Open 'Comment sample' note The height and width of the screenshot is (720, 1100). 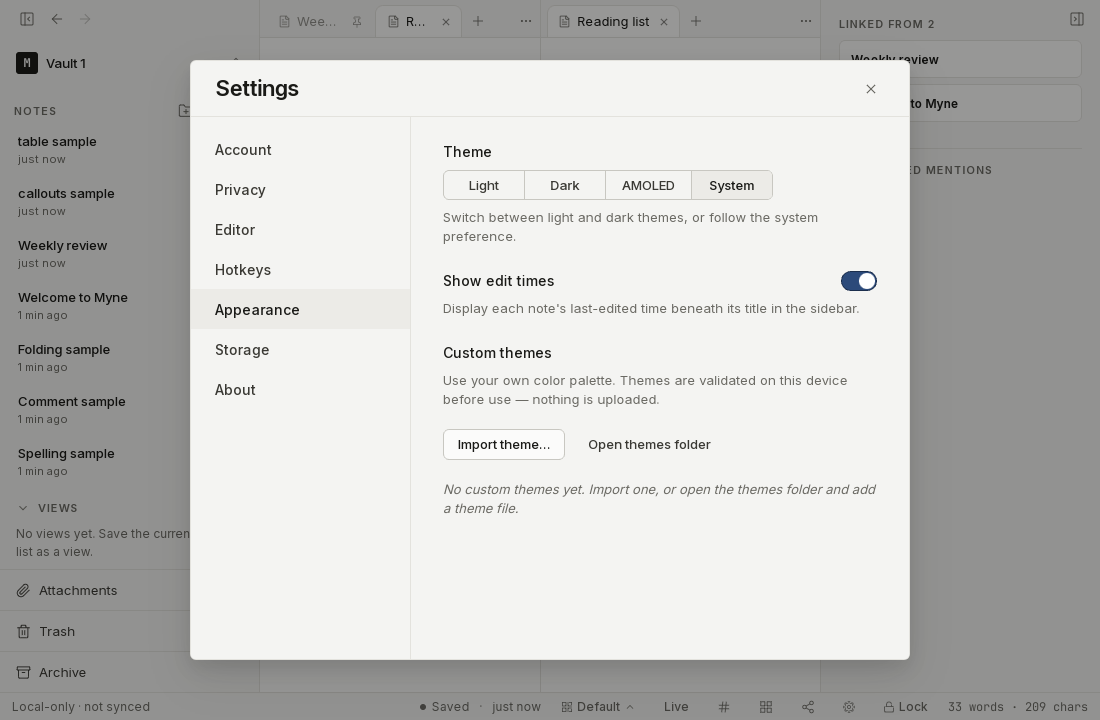95,409
